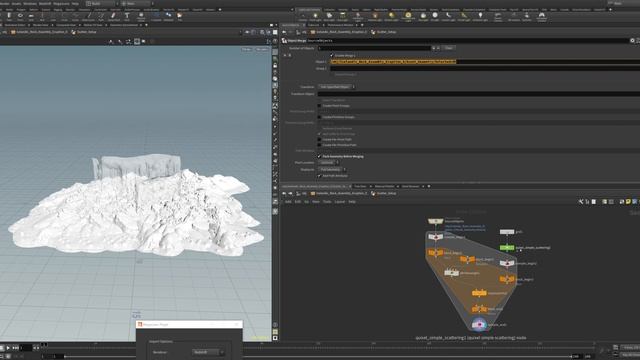Click the Area Light shelf tool
Screen dimensions: 640x360
click(x=343, y=16)
